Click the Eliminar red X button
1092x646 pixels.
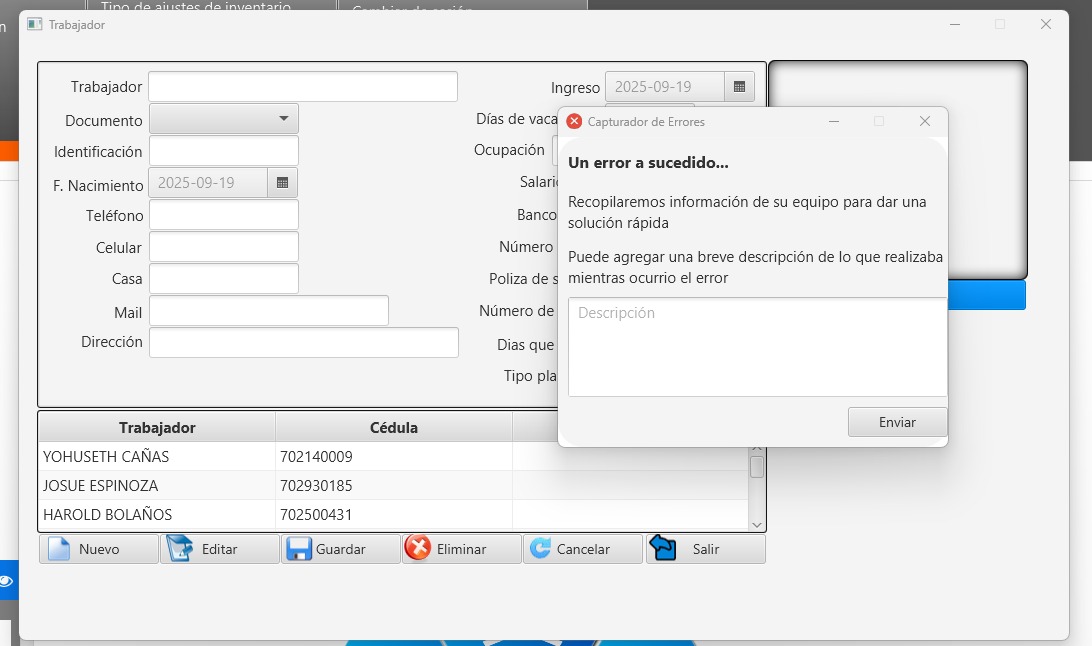point(462,549)
